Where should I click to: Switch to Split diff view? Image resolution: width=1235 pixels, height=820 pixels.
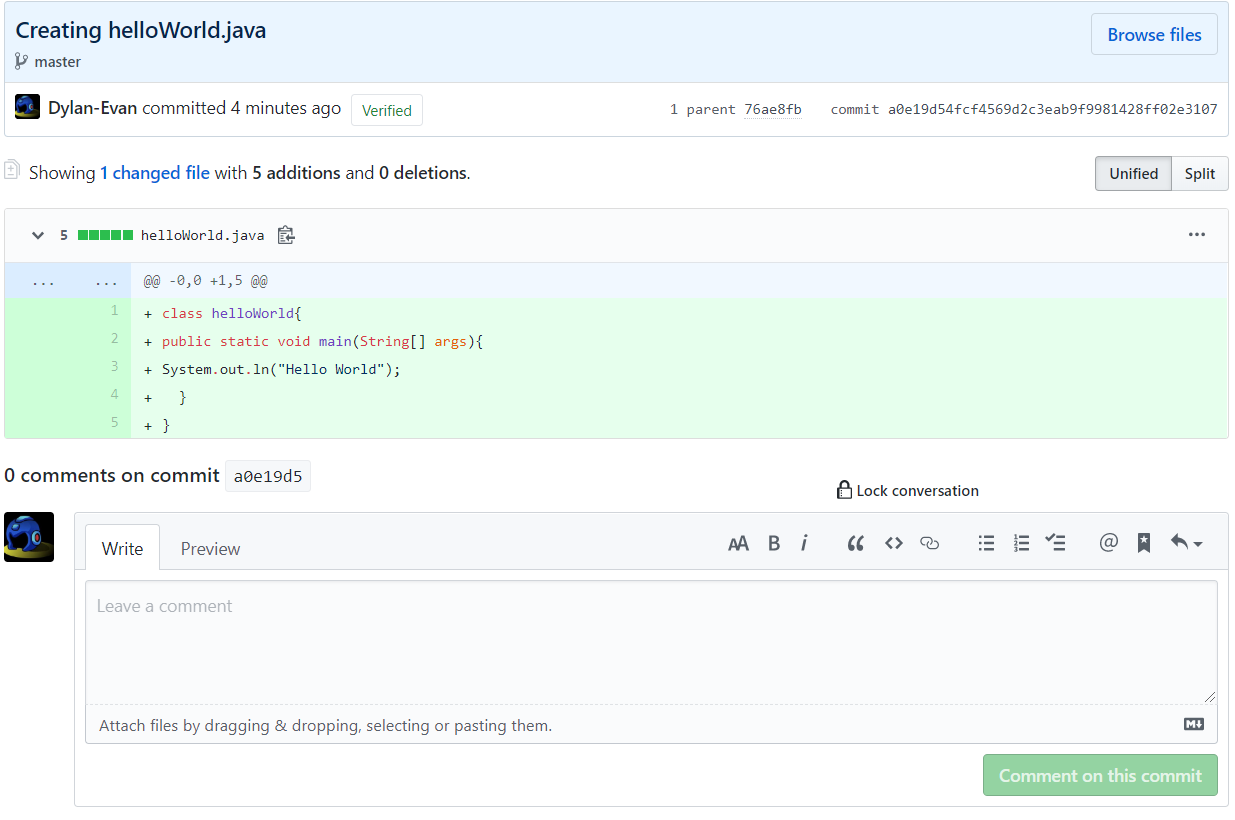[1200, 173]
